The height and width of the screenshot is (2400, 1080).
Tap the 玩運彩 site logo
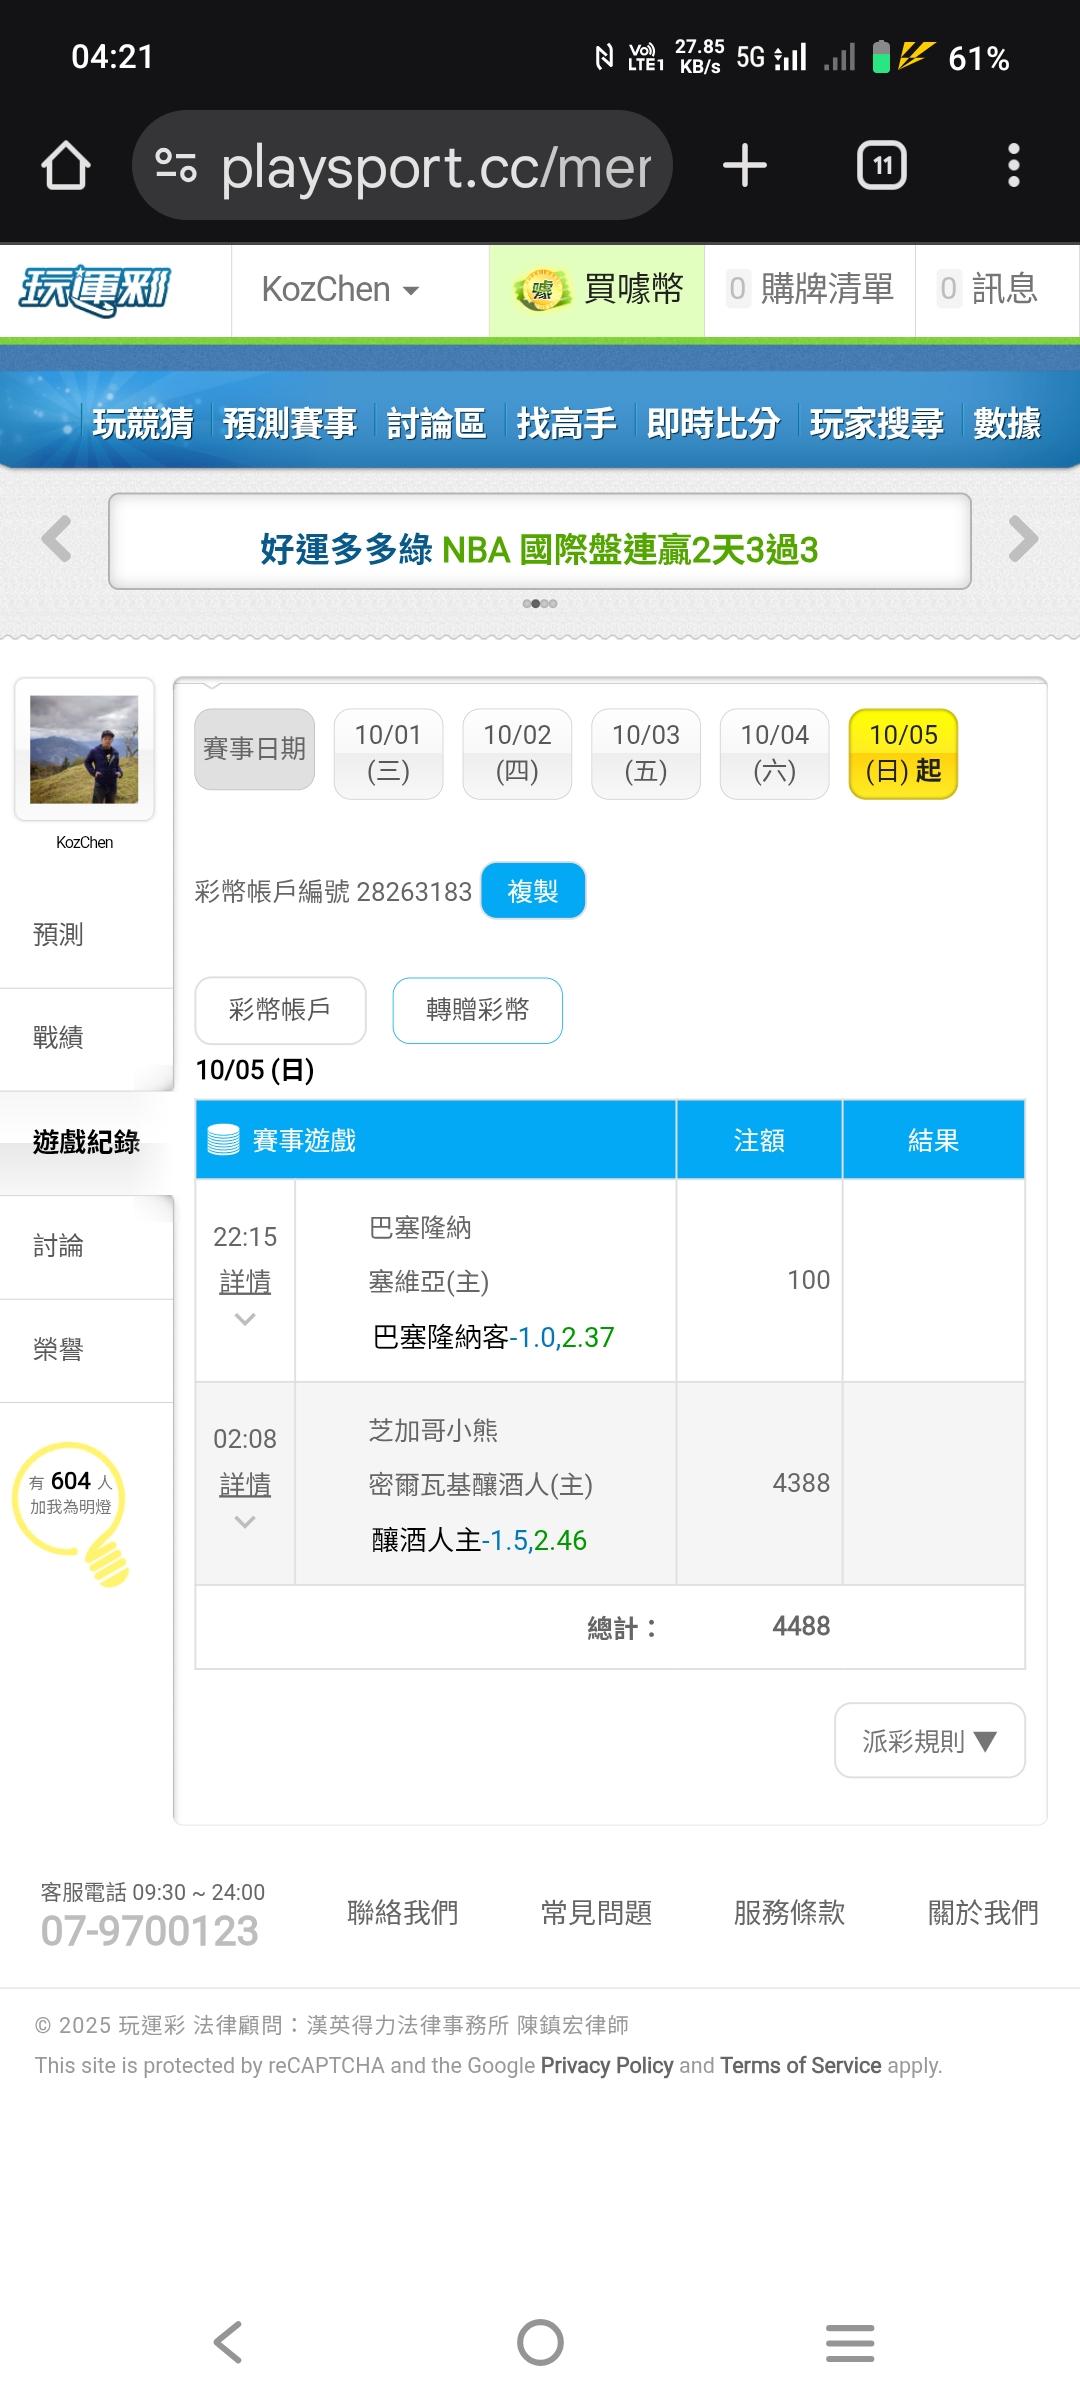[x=95, y=291]
